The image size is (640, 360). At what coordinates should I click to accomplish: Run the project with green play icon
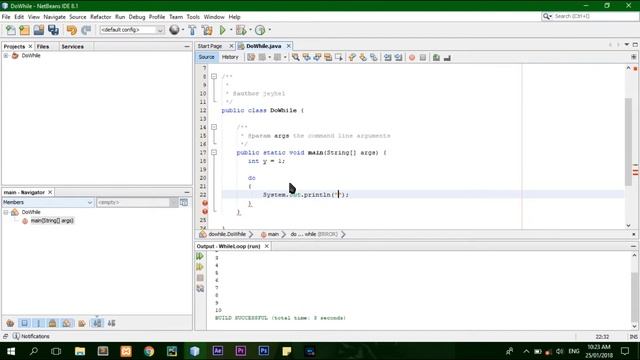coord(222,30)
